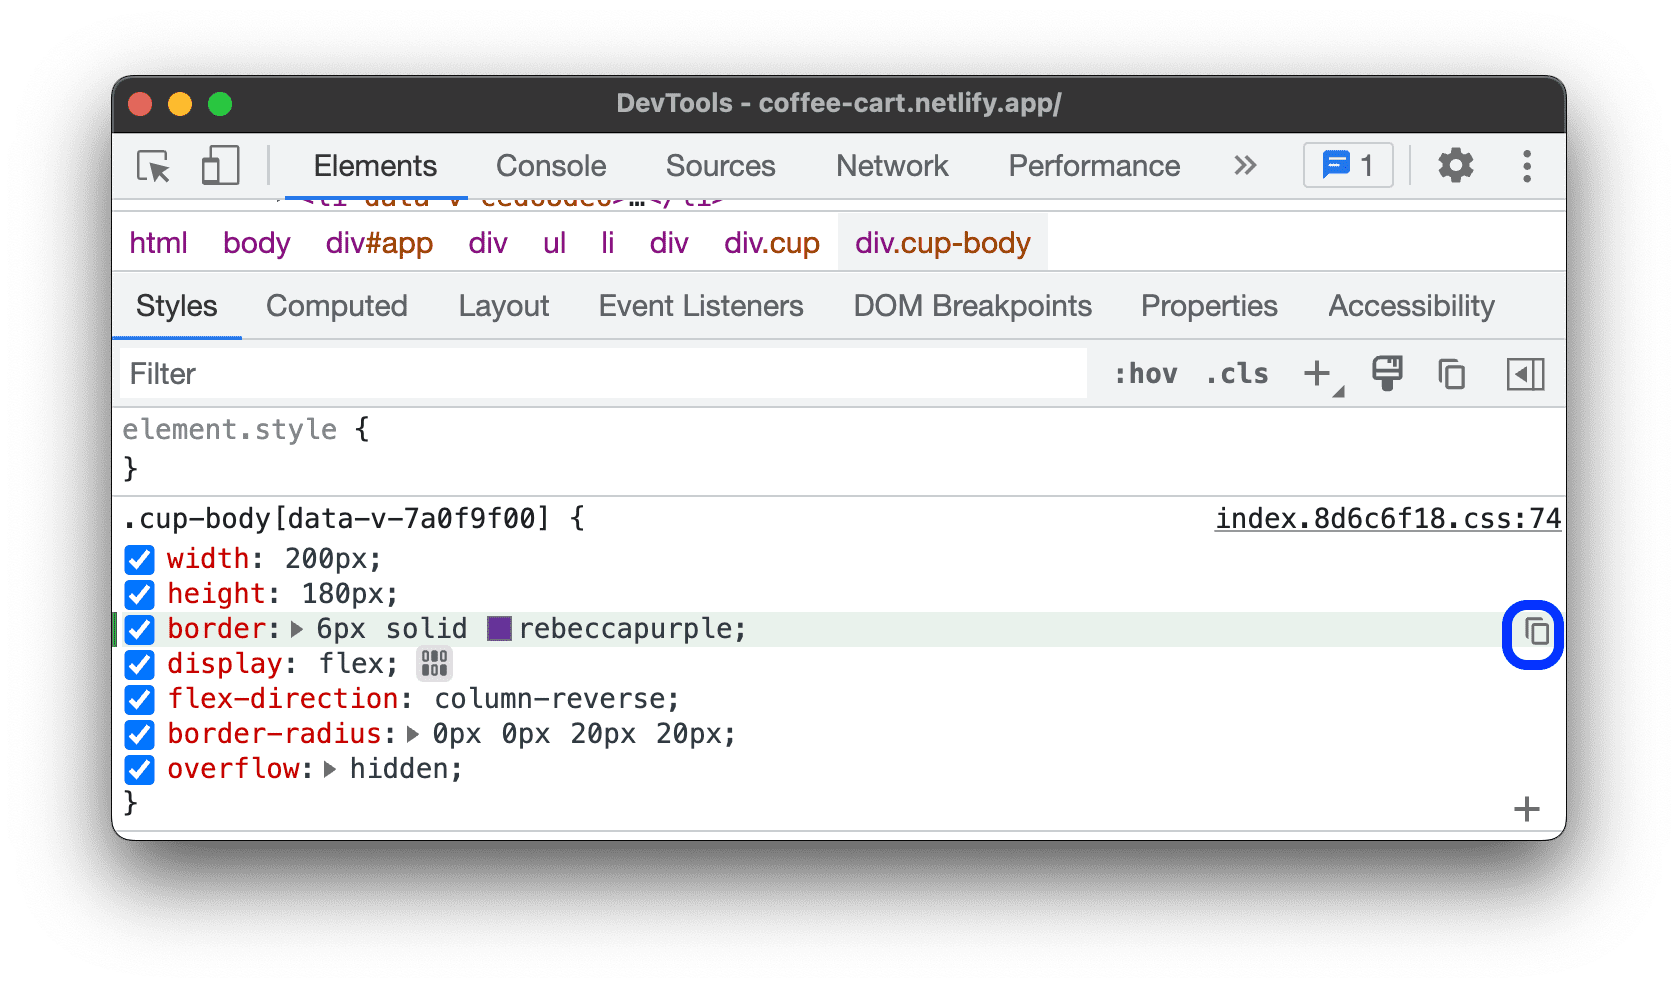Select the inspect element tool
This screenshot has height=988, width=1678.
tap(151, 166)
